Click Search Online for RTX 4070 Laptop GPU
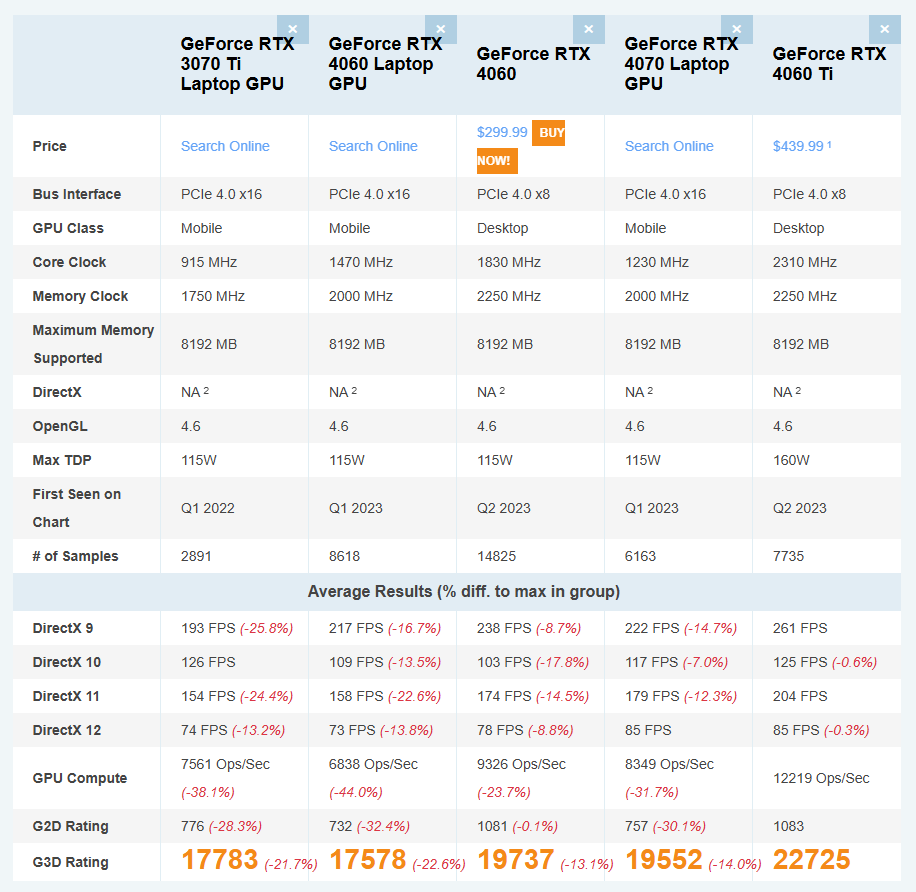This screenshot has width=916, height=892. (x=669, y=146)
